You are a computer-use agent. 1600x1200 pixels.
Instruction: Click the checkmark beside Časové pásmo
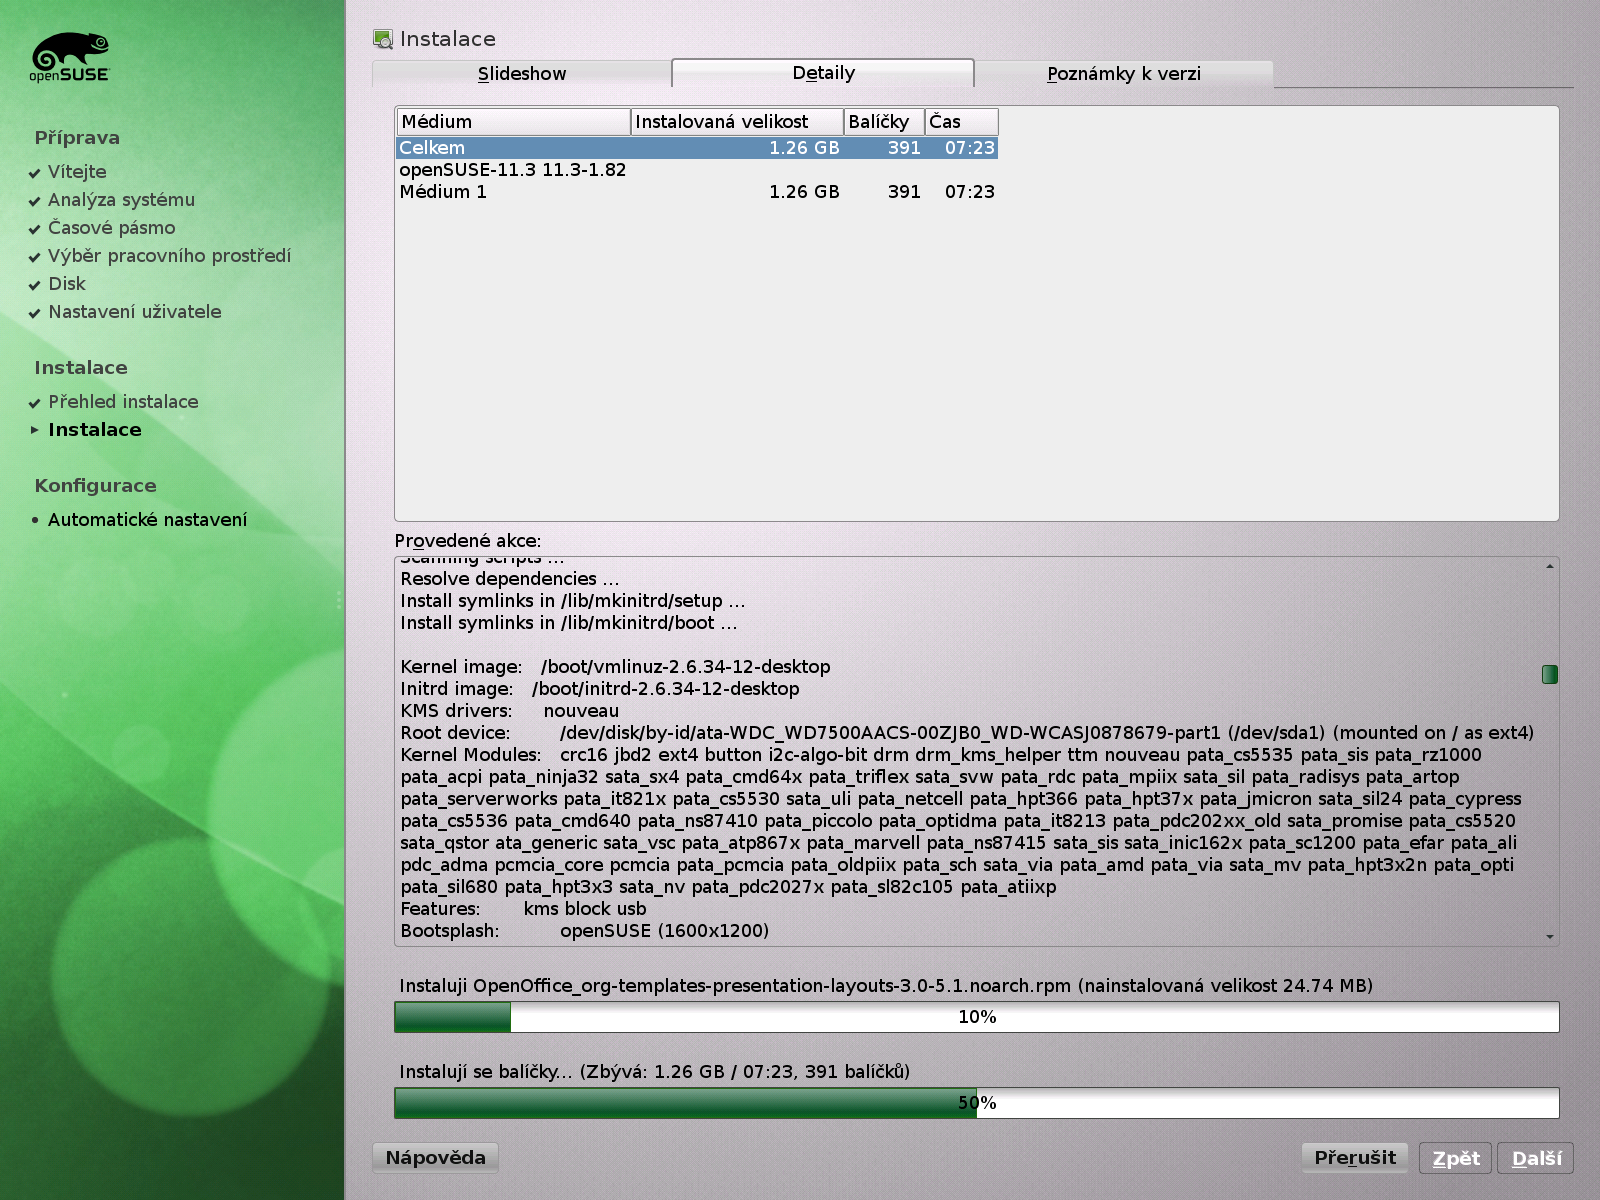coord(35,229)
